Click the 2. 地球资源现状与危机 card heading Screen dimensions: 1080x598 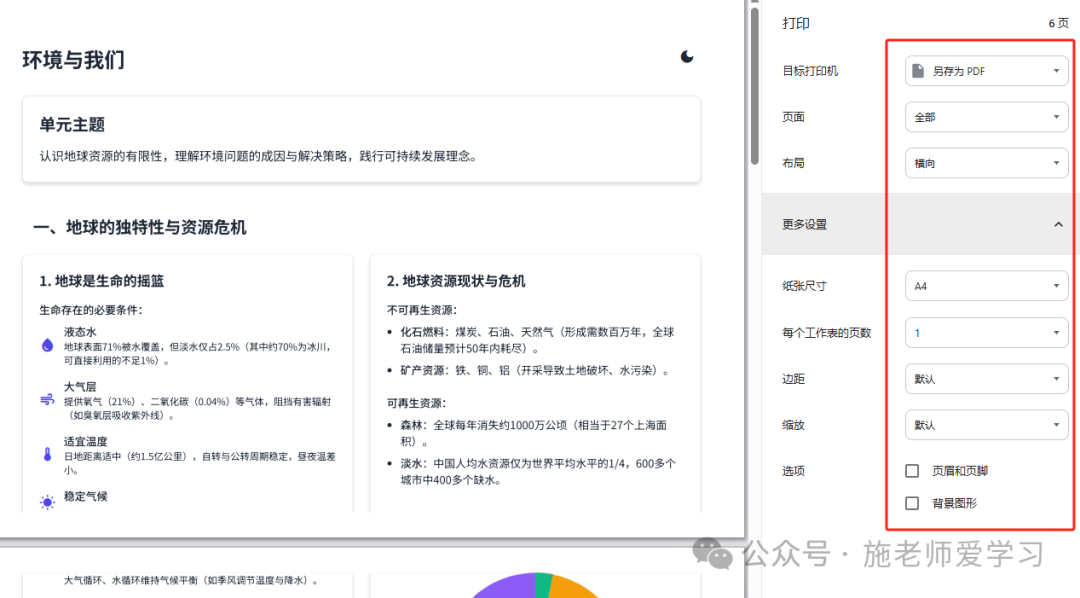456,281
